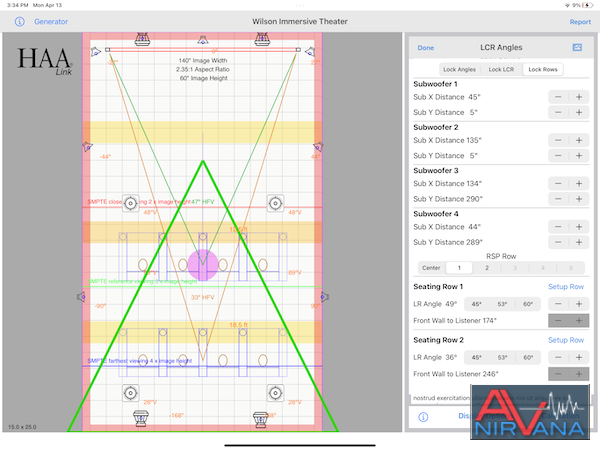Increase Subwoofer 2 Sub Y Distance
Viewport: 600px width, 450px height.
click(x=579, y=156)
